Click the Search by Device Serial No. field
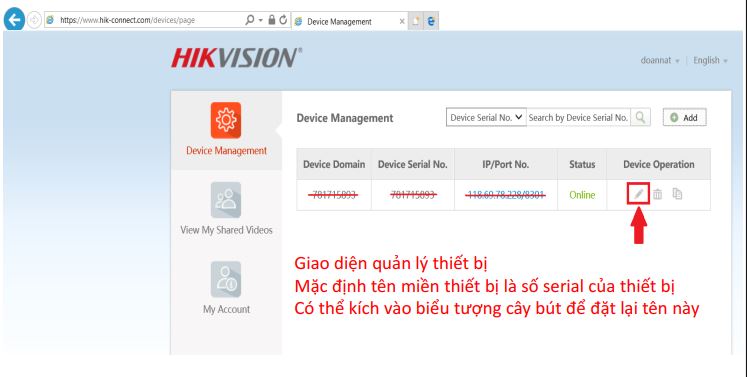 click(578, 117)
